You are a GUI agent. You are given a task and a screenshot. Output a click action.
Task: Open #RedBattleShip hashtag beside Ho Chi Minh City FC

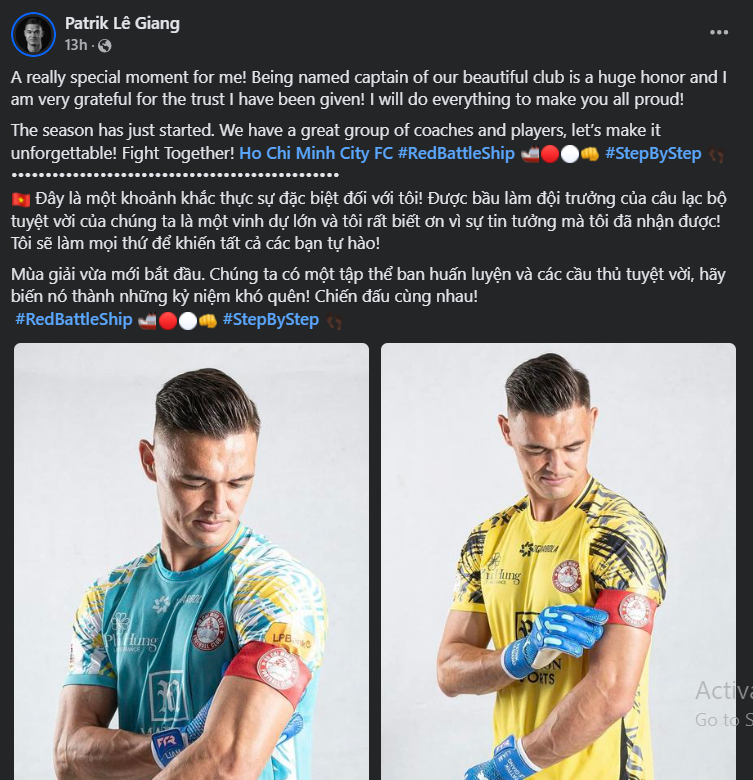456,153
